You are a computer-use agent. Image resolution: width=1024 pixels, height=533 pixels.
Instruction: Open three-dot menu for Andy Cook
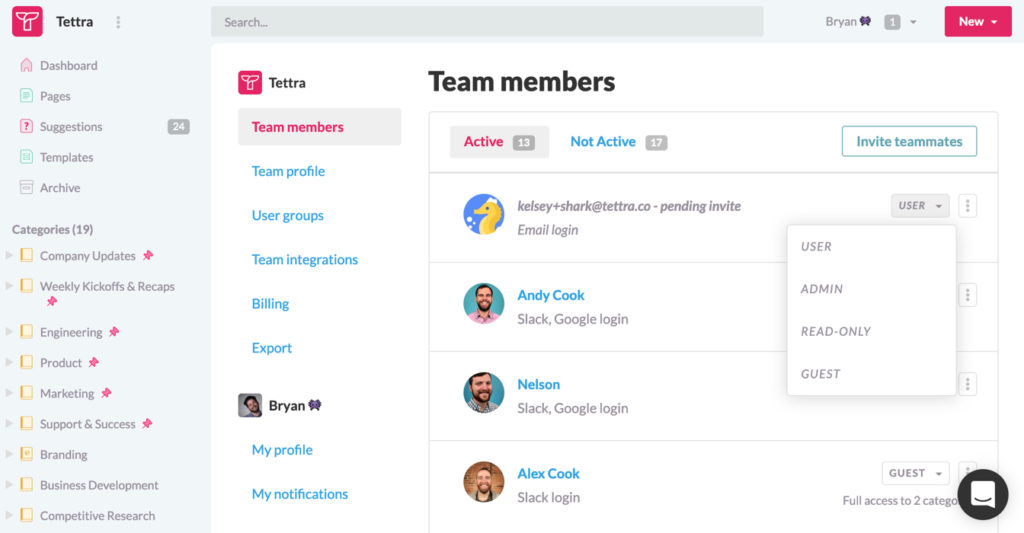pyautogui.click(x=967, y=295)
